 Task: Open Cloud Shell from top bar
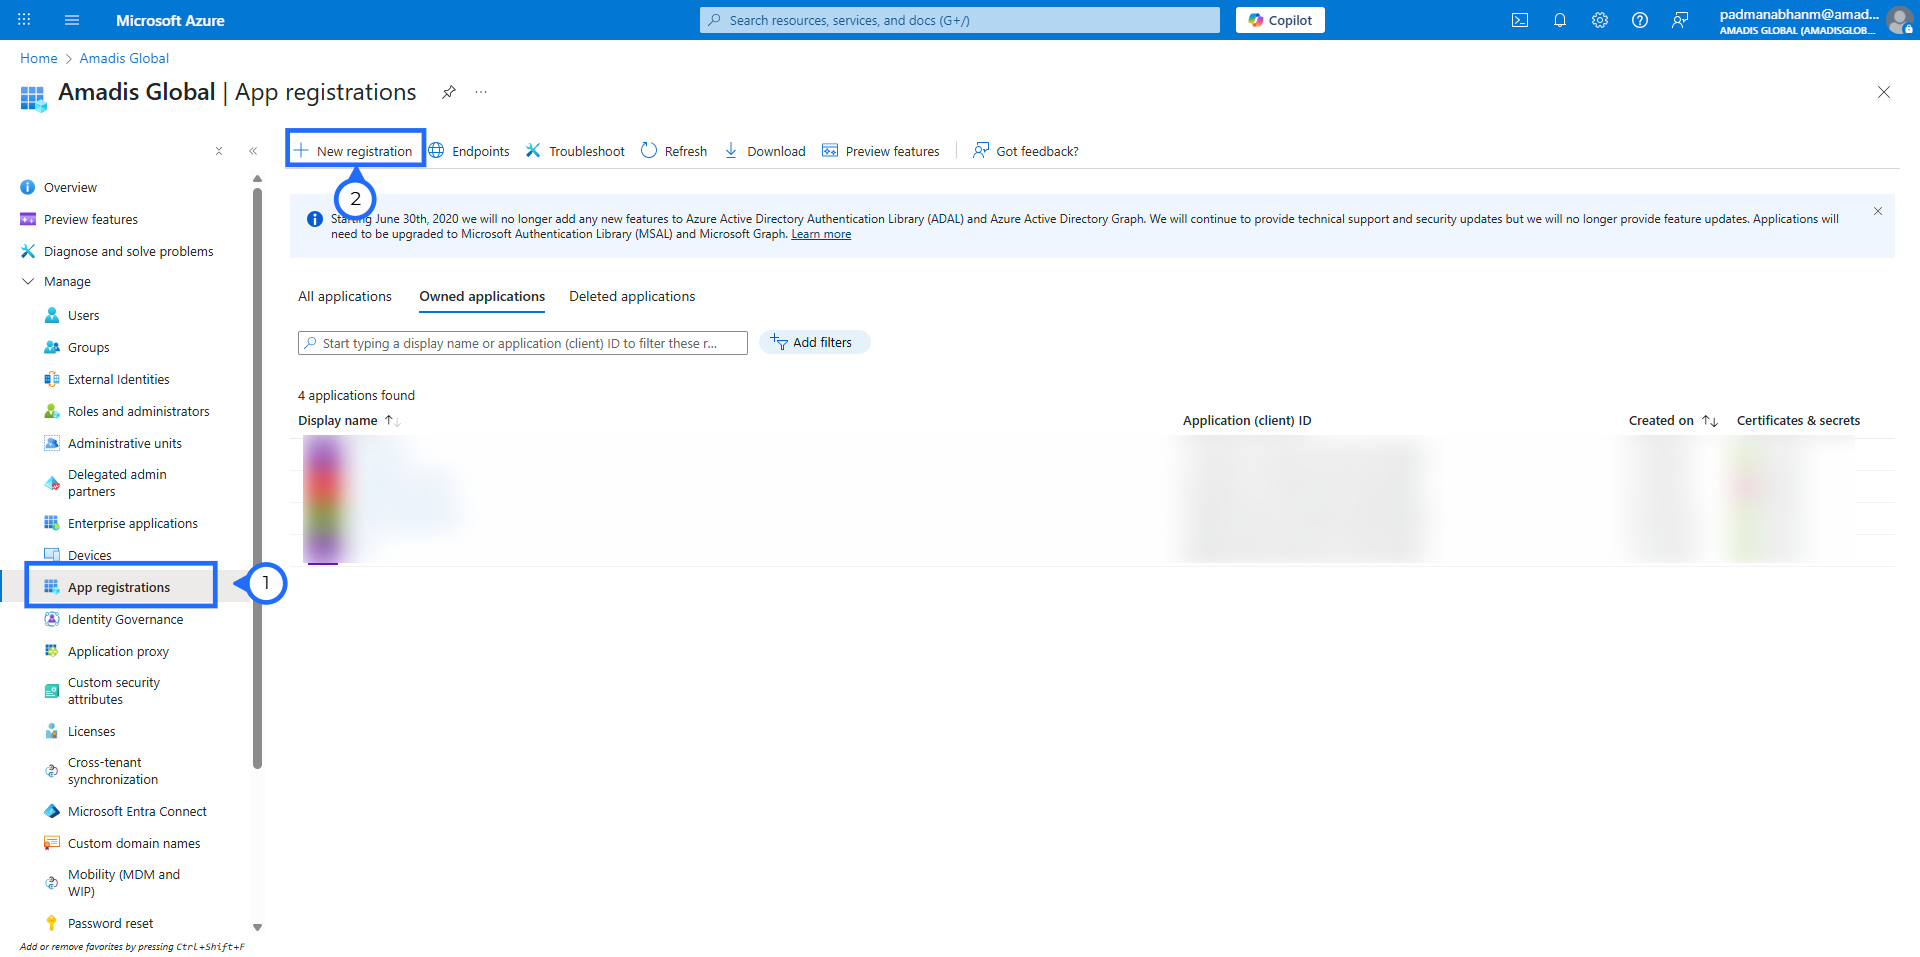[x=1519, y=20]
